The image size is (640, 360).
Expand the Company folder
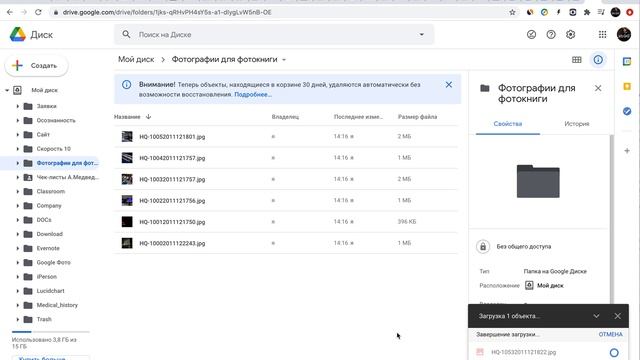pyautogui.click(x=18, y=206)
